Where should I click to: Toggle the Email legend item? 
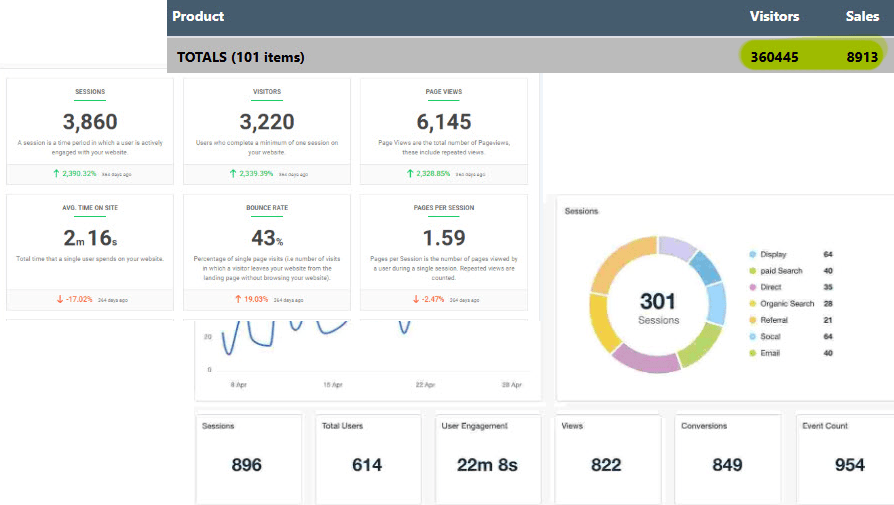(769, 353)
